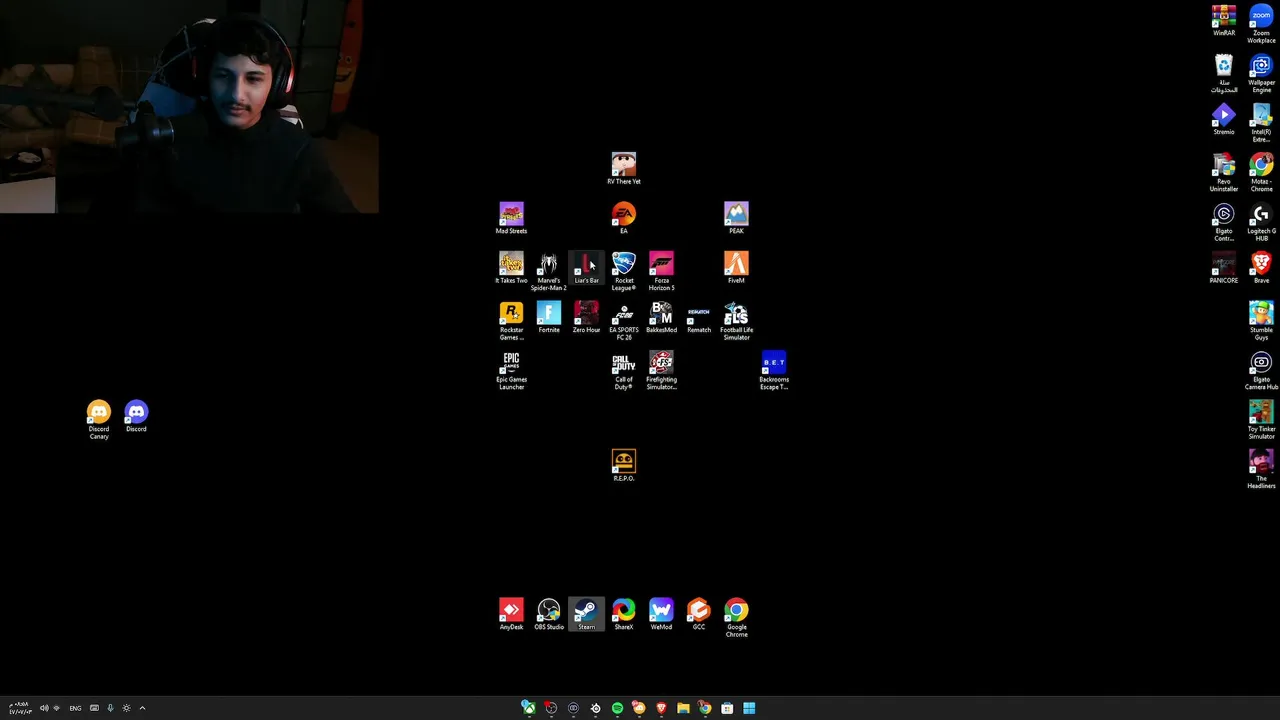
Task: Open the Revo Uninstaller shortcut
Action: click(1224, 173)
